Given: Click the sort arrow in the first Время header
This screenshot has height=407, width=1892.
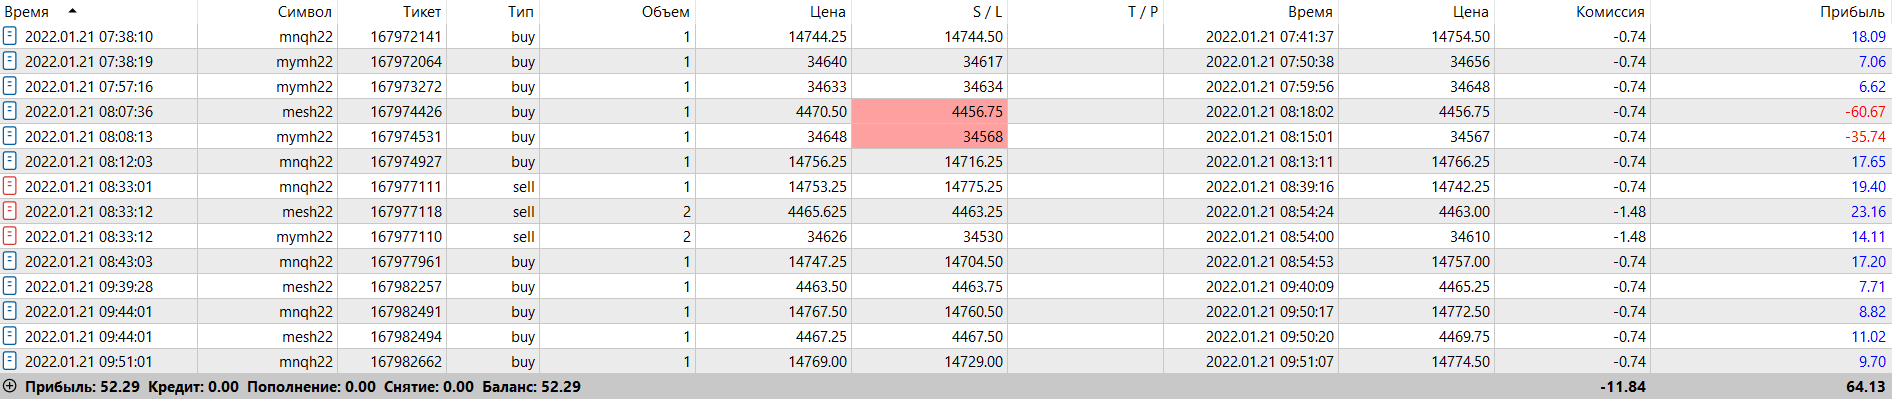Looking at the screenshot, I should 72,11.
